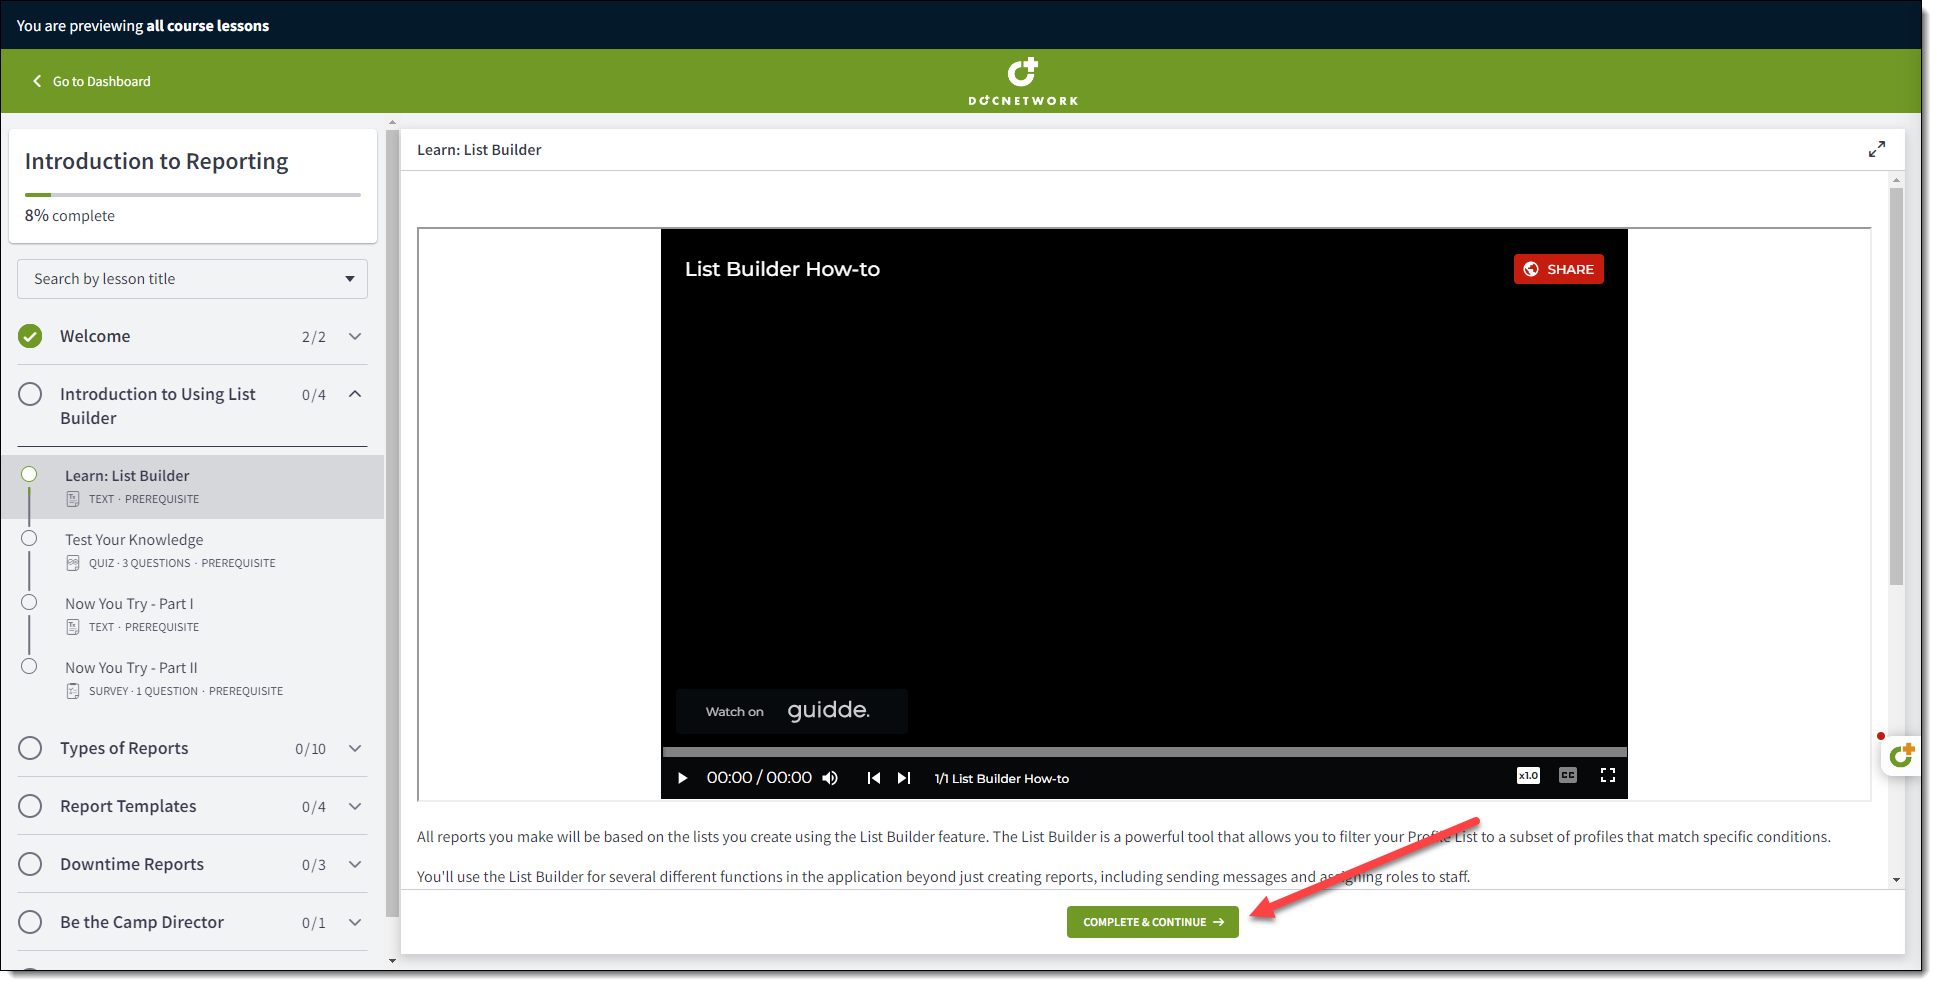Mute the video volume speaker icon
The width and height of the screenshot is (1937, 986).
coord(830,778)
